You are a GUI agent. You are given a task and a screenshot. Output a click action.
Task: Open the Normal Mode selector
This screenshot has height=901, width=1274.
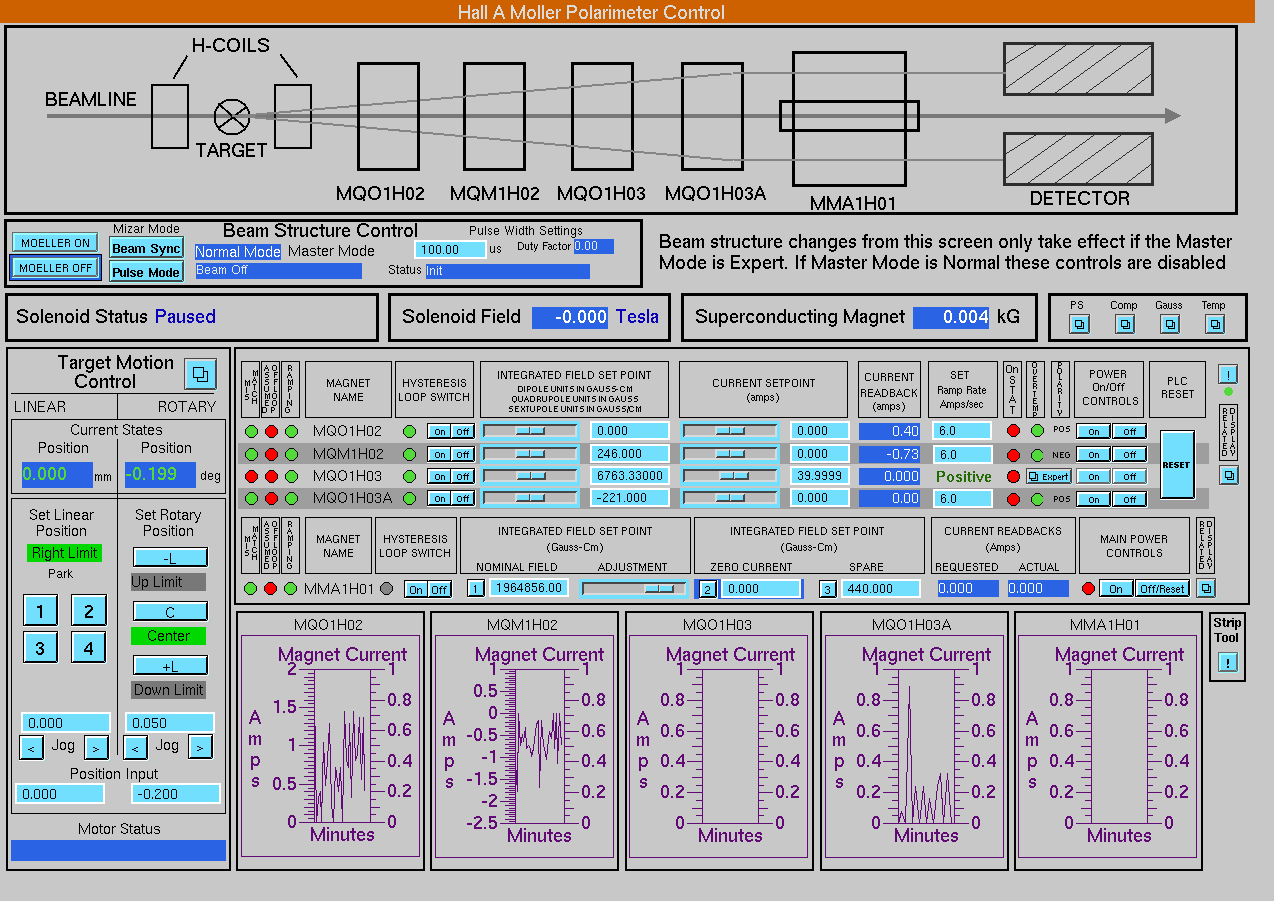(x=238, y=252)
